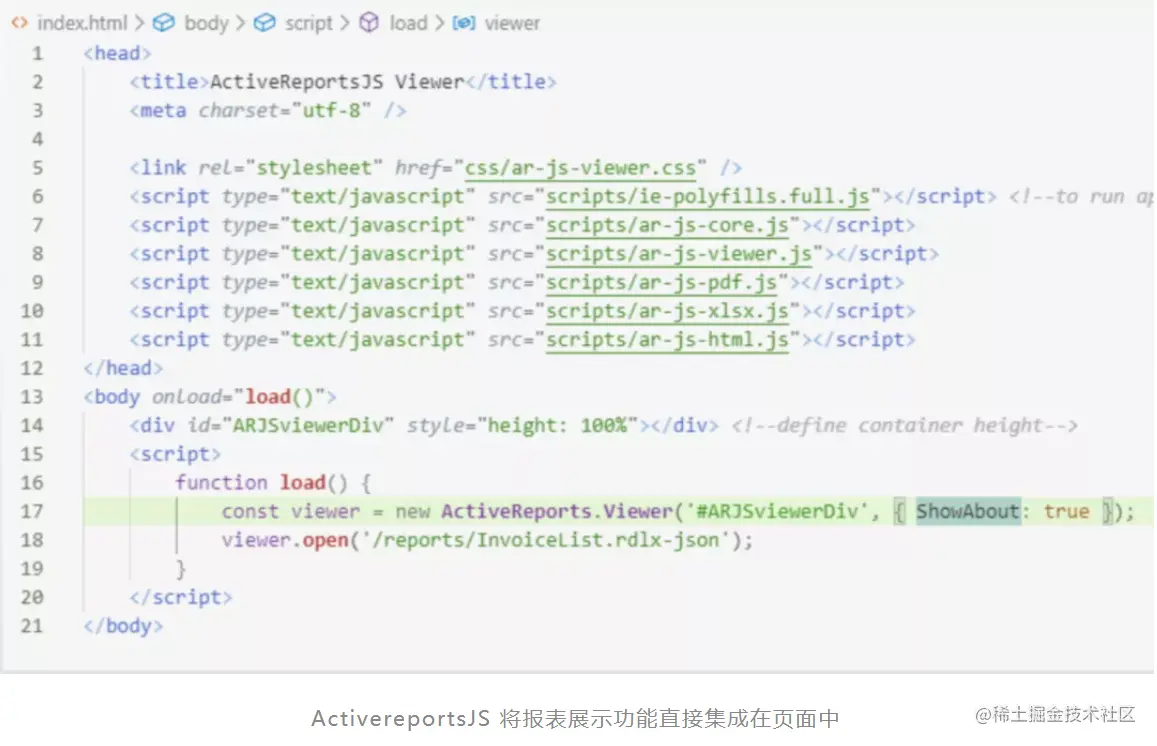The height and width of the screenshot is (746, 1157).
Task: Click 'function load()' on line 16
Action: coord(261,483)
